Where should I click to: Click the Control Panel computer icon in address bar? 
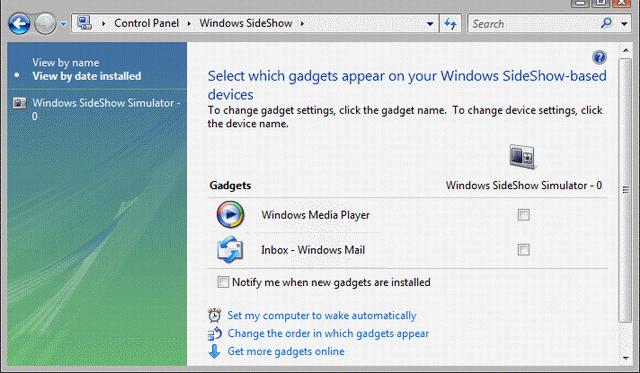(x=84, y=23)
